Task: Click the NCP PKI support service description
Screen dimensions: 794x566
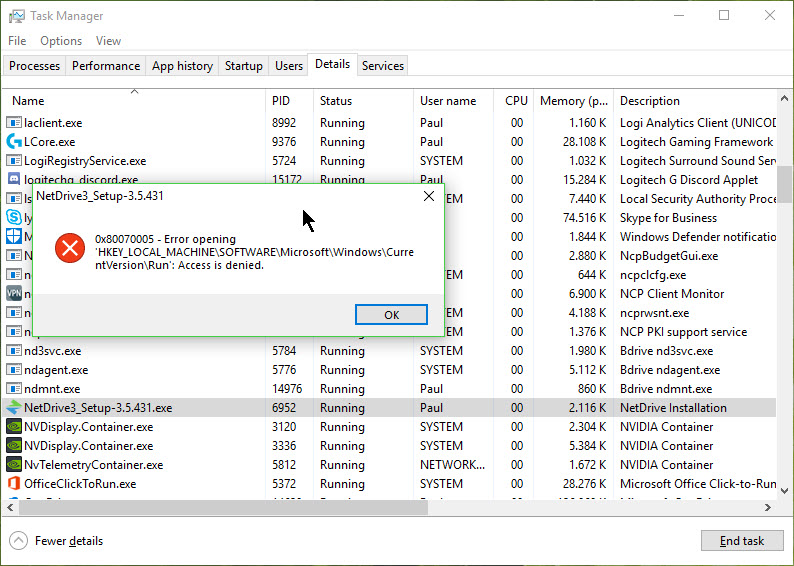Action: coord(684,332)
